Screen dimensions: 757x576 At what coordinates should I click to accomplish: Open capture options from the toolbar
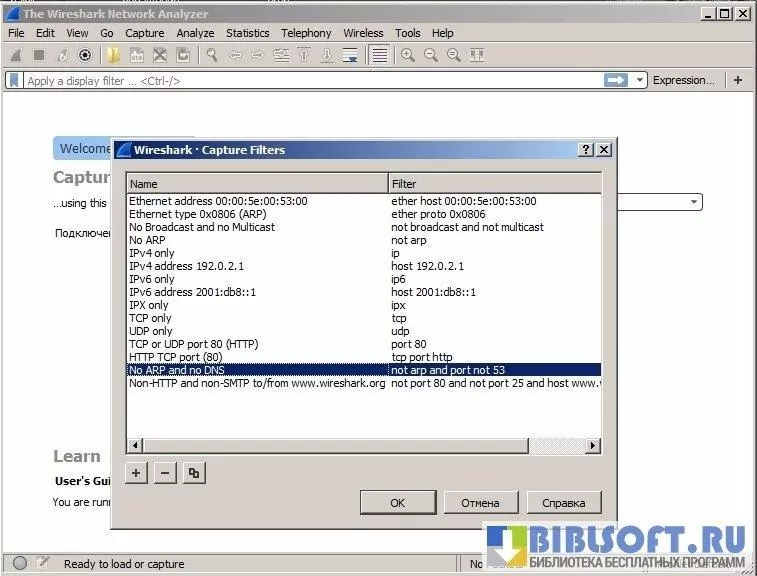pos(85,55)
